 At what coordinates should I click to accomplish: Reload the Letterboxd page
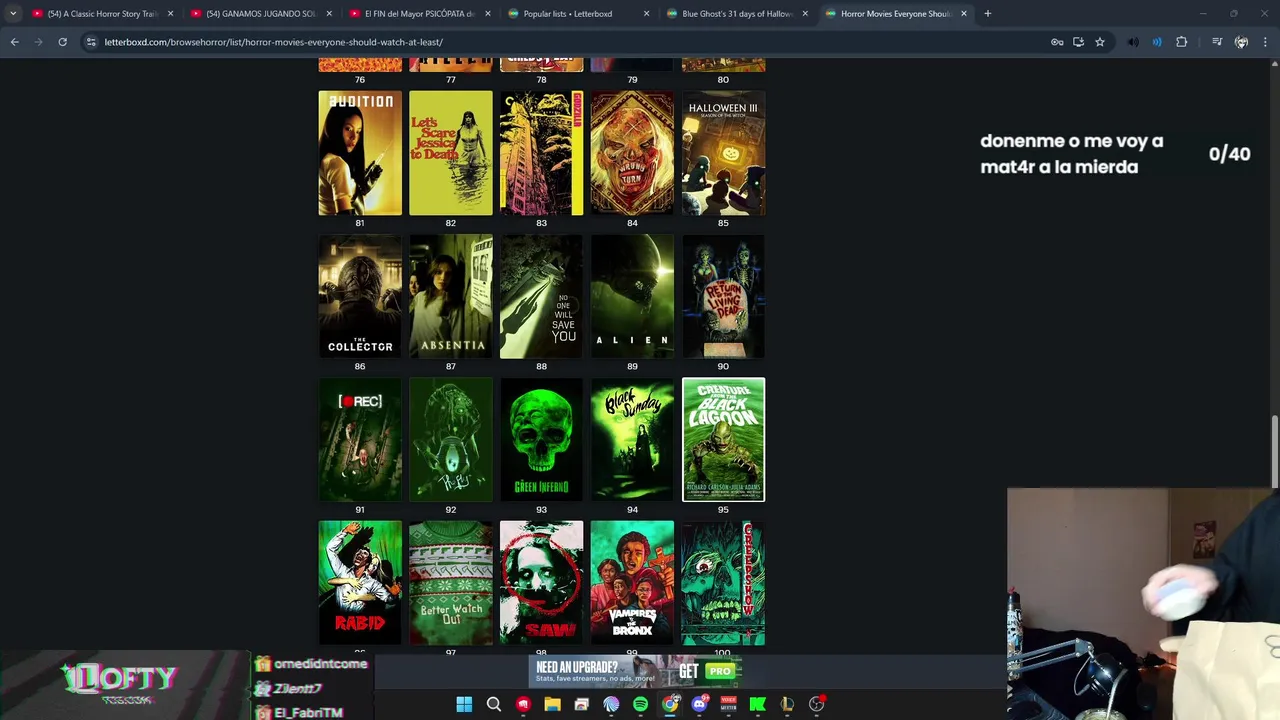click(62, 42)
